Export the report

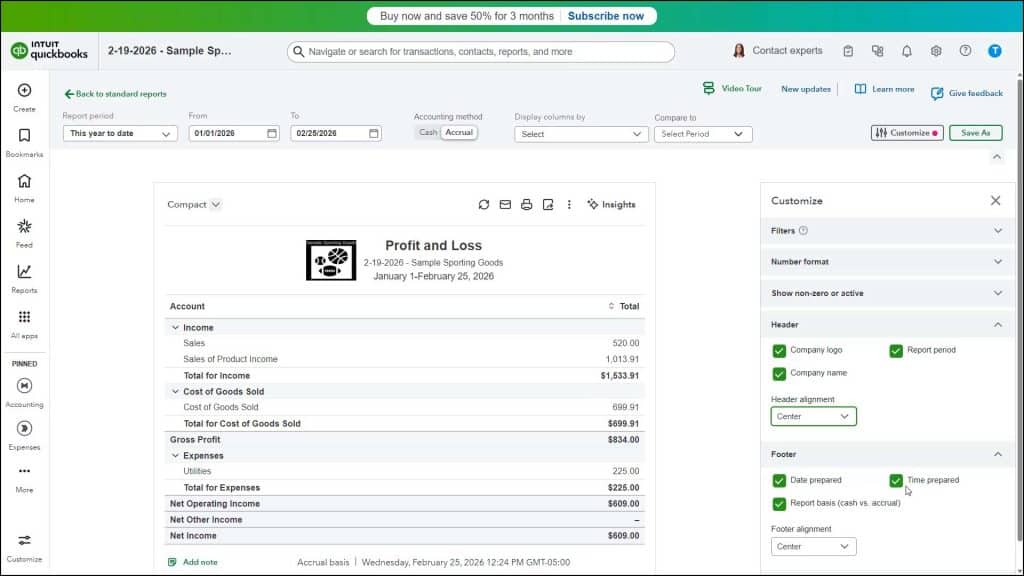pyautogui.click(x=547, y=204)
